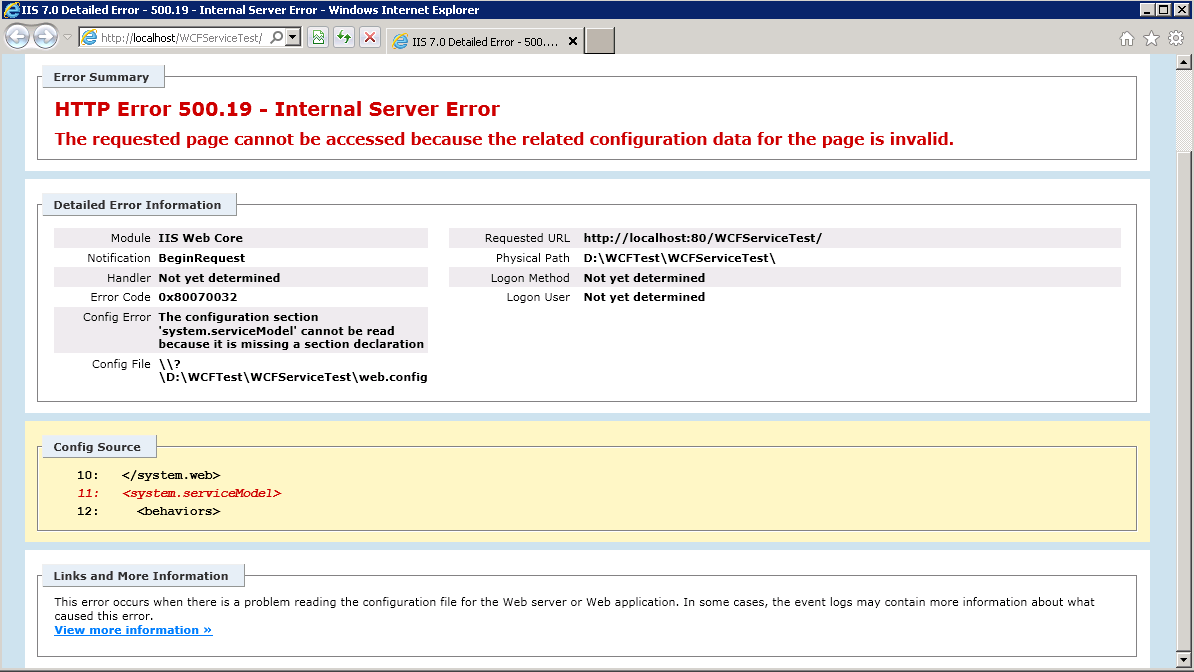The width and height of the screenshot is (1194, 672).
Task: Open Favorites with the star icon
Action: [x=1151, y=39]
